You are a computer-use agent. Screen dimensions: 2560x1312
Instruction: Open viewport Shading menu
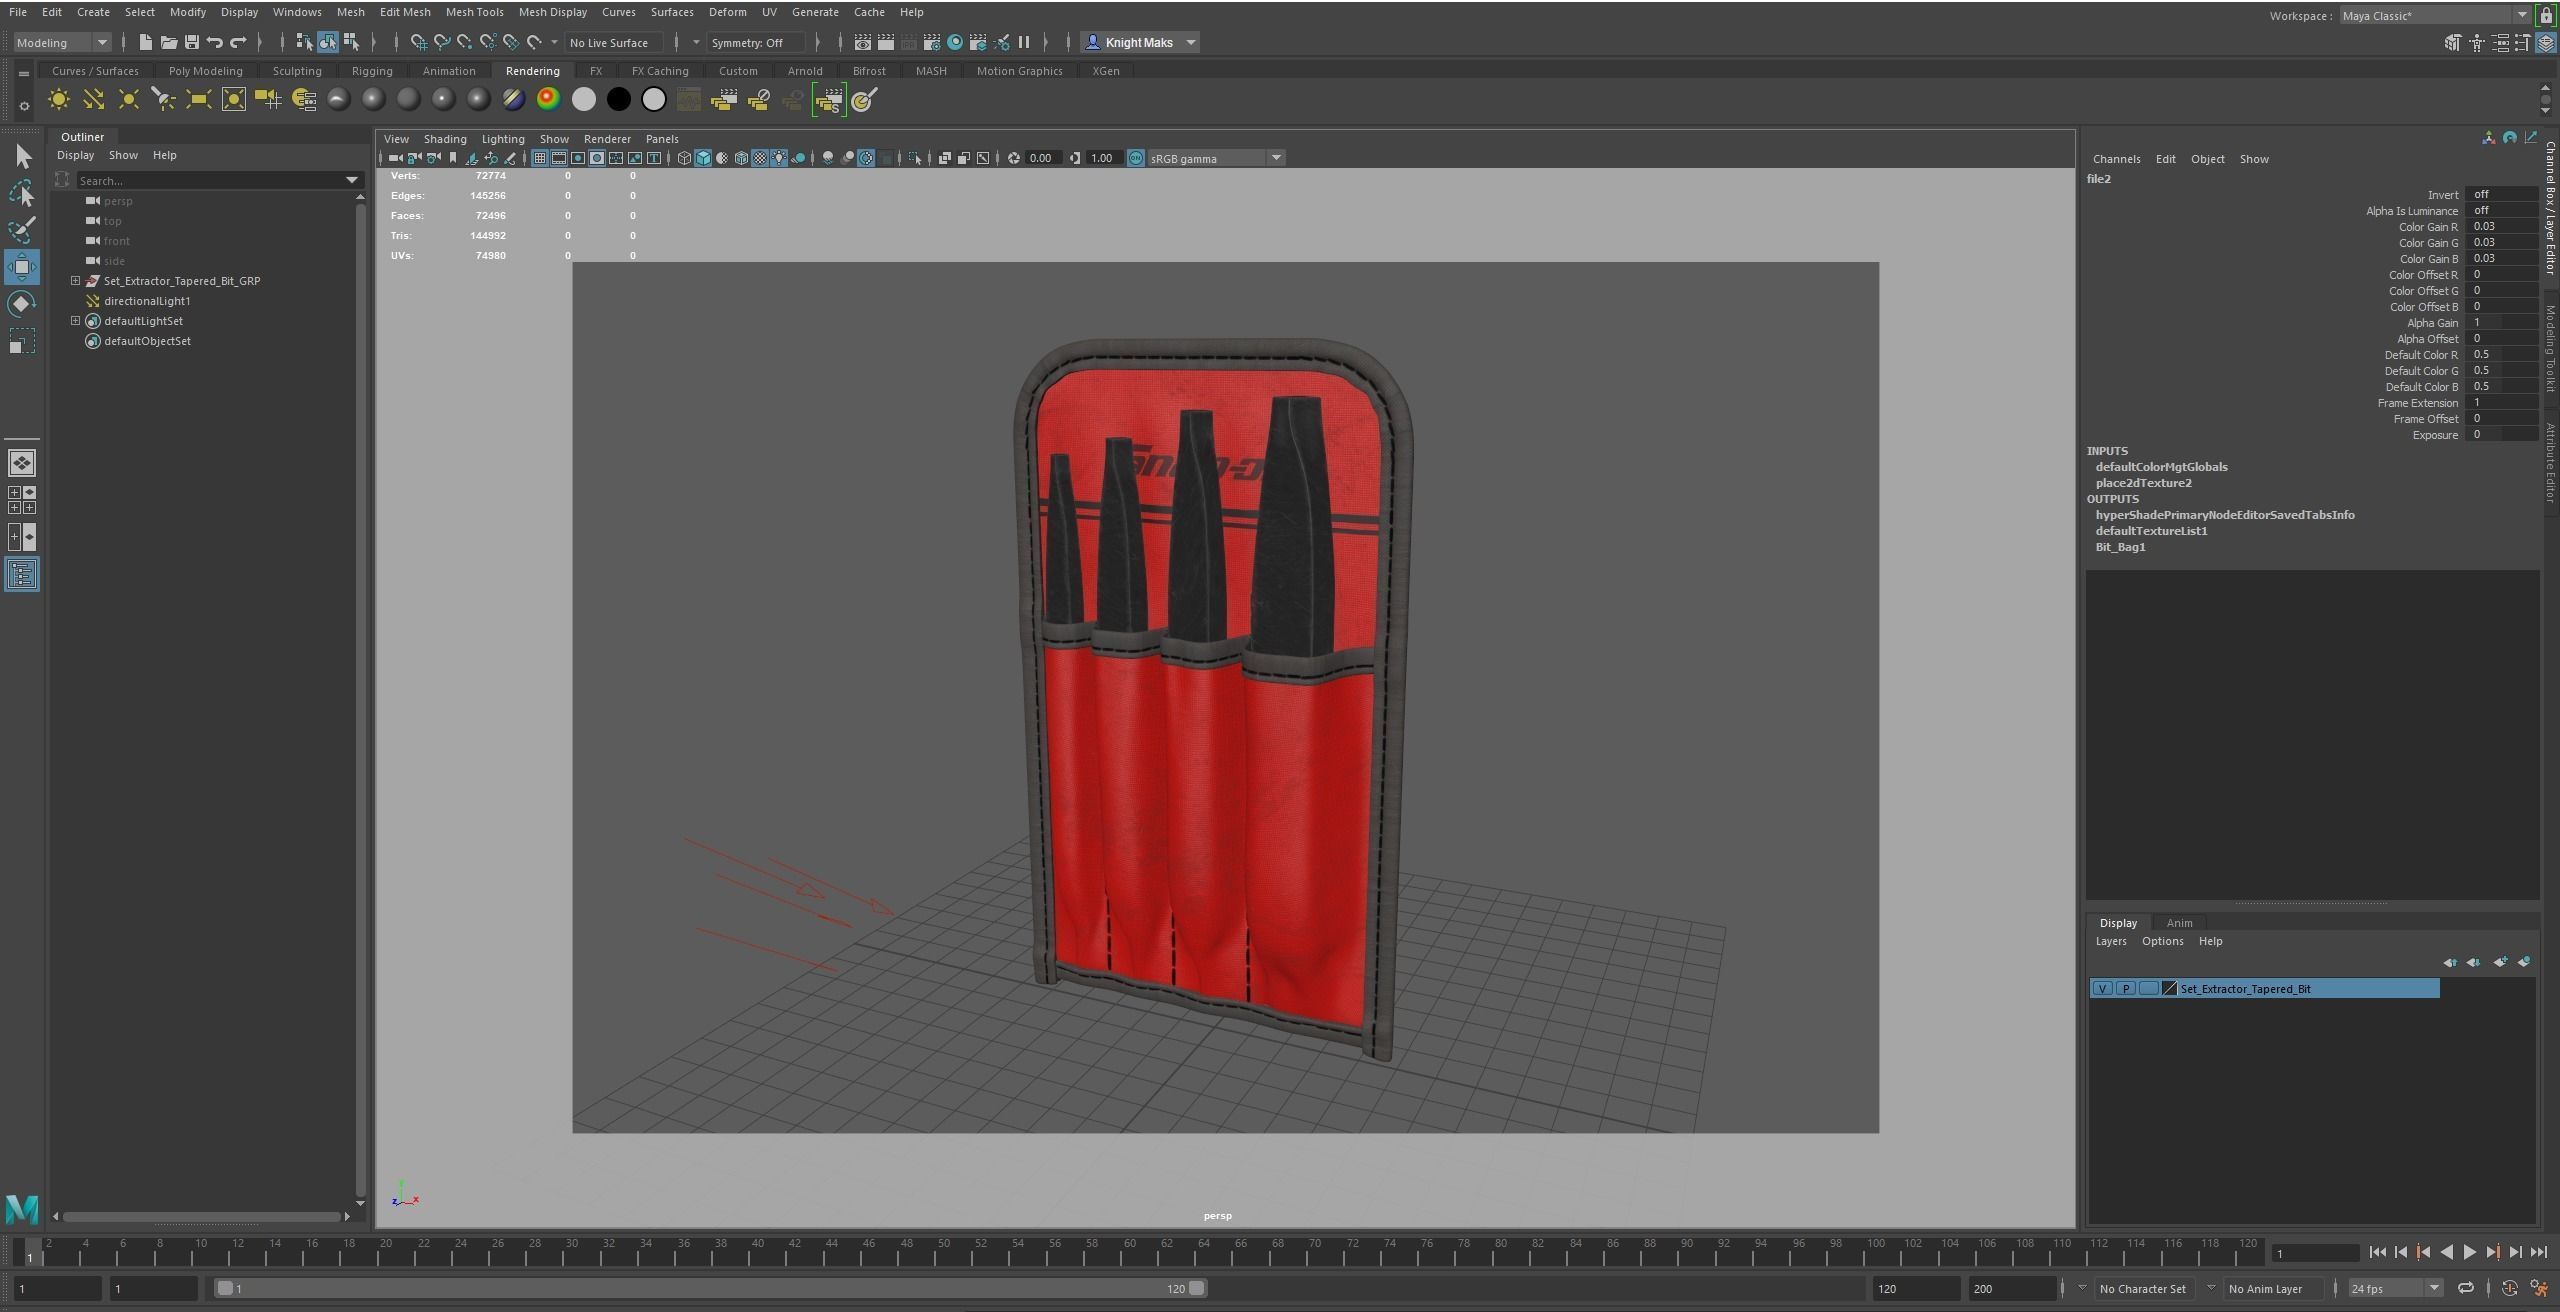pyautogui.click(x=445, y=139)
